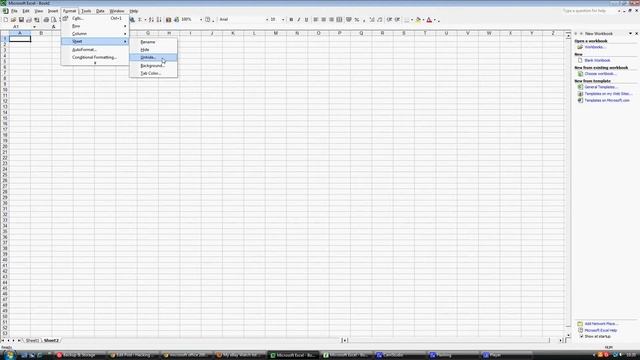Click the General Templates link
This screenshot has height=360, width=640.
601,87
